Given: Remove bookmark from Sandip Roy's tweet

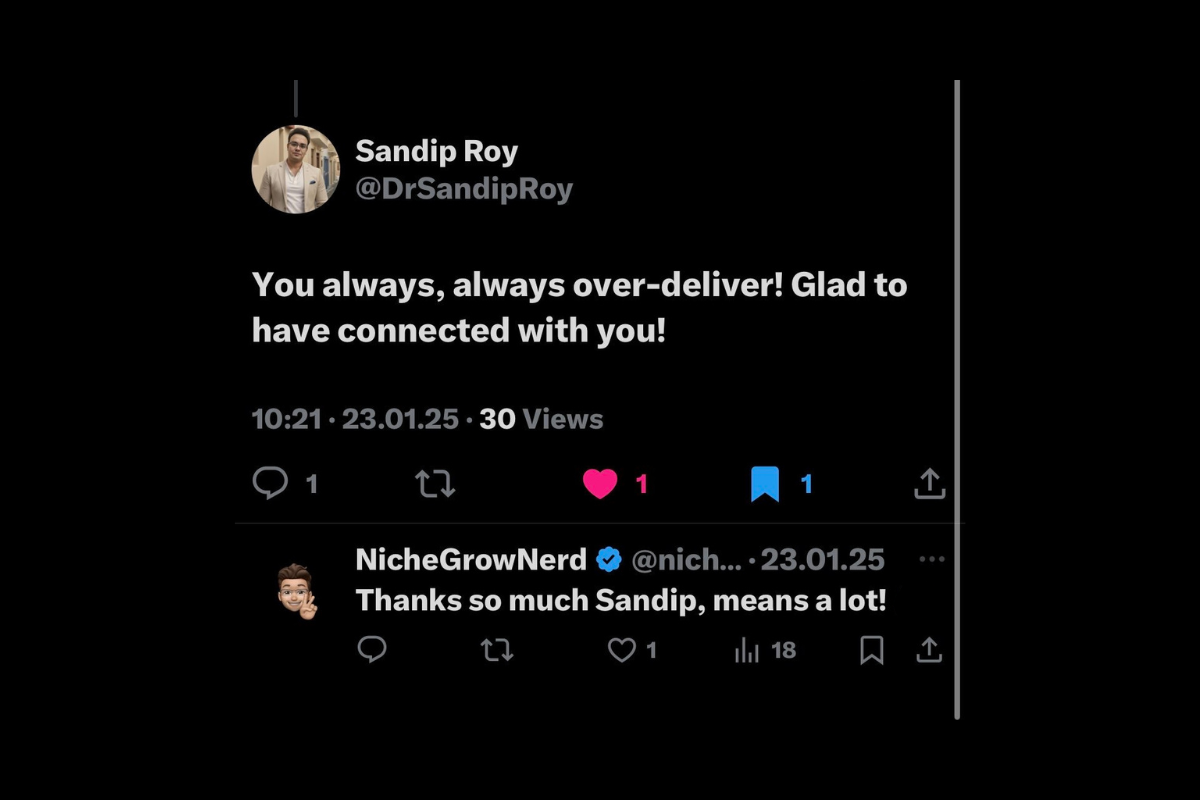Looking at the screenshot, I should (765, 484).
